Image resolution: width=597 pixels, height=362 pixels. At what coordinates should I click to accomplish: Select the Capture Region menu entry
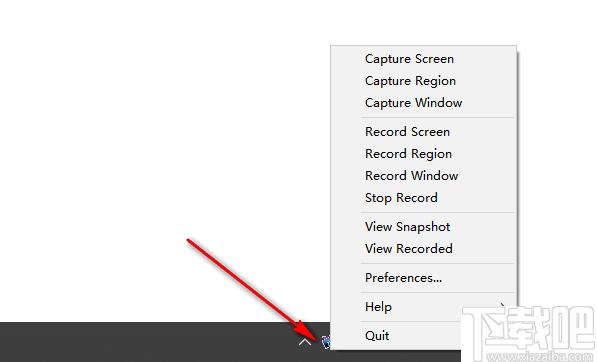click(423, 81)
